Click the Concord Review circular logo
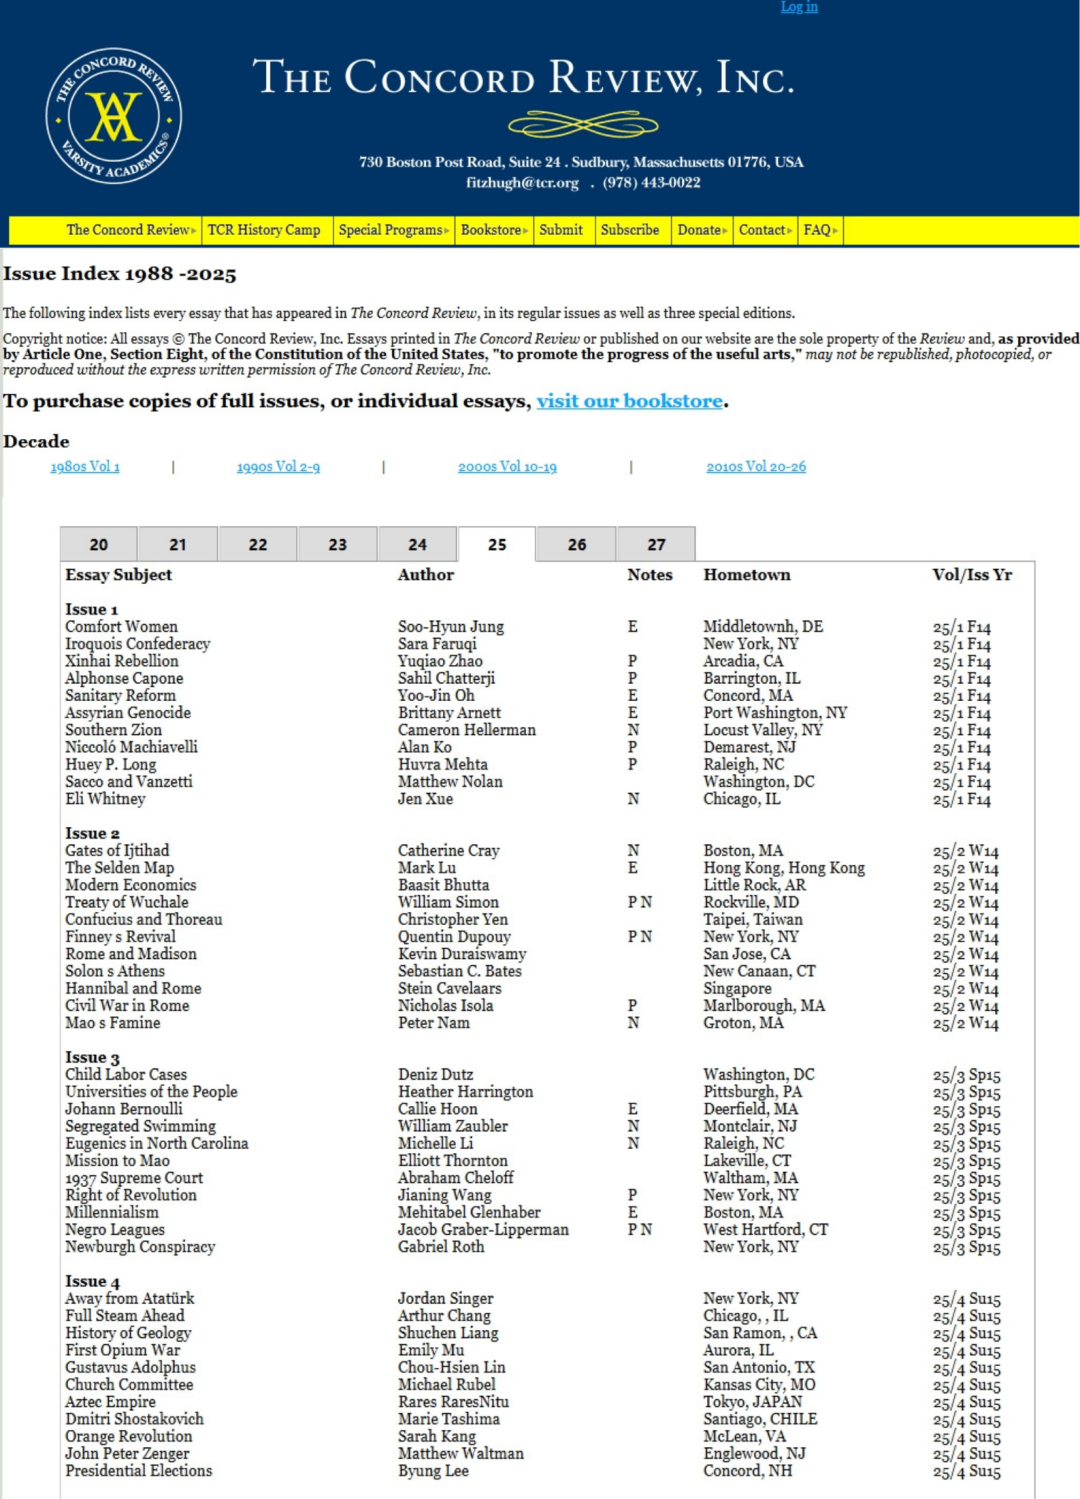This screenshot has width=1080, height=1499. coord(113,115)
